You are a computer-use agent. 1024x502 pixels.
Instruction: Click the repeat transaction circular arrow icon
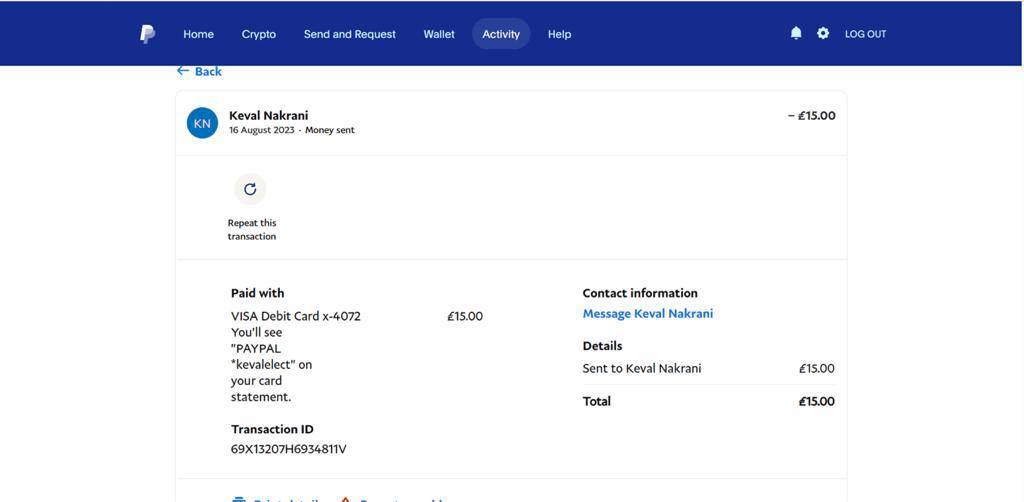pyautogui.click(x=250, y=189)
